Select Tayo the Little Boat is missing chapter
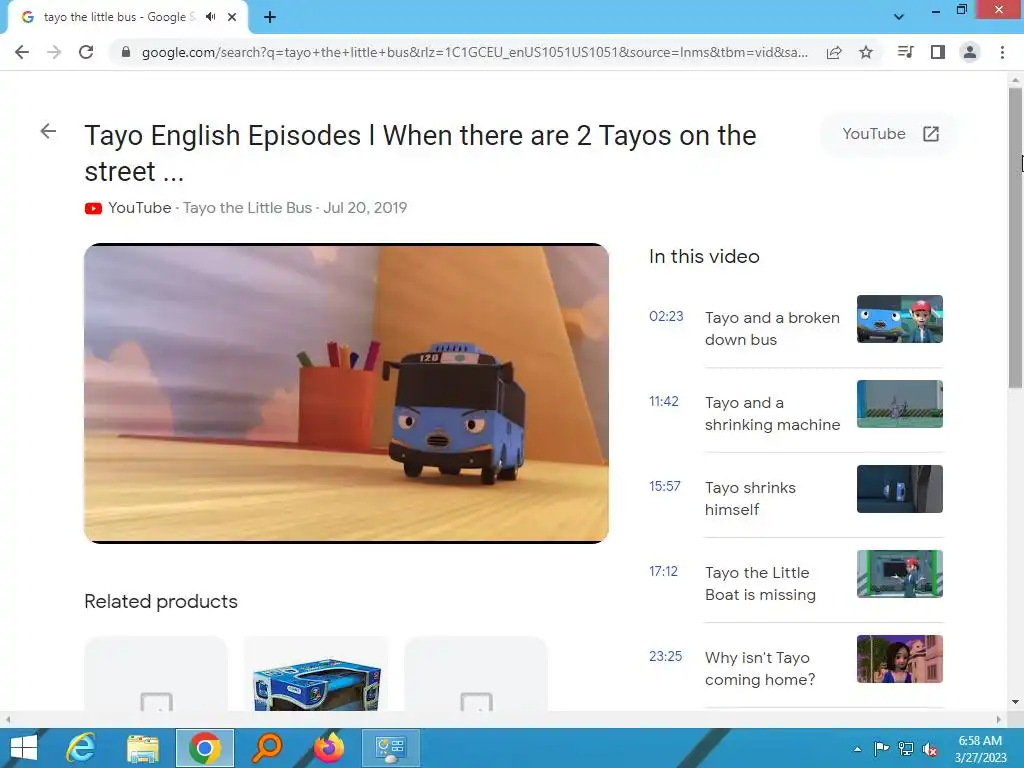The height and width of the screenshot is (768, 1024). point(760,583)
